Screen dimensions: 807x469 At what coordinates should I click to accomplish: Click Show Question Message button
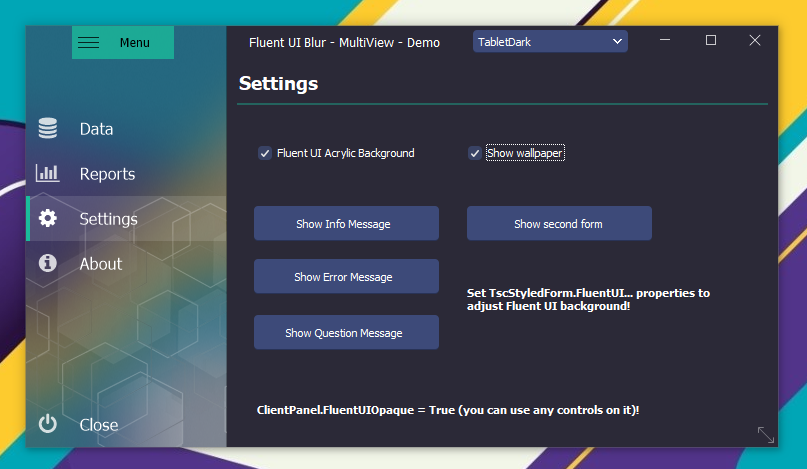pos(346,333)
